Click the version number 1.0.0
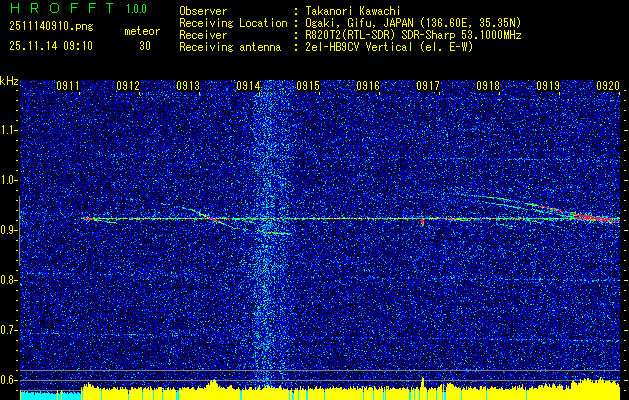This screenshot has width=629, height=400. pyautogui.click(x=136, y=8)
